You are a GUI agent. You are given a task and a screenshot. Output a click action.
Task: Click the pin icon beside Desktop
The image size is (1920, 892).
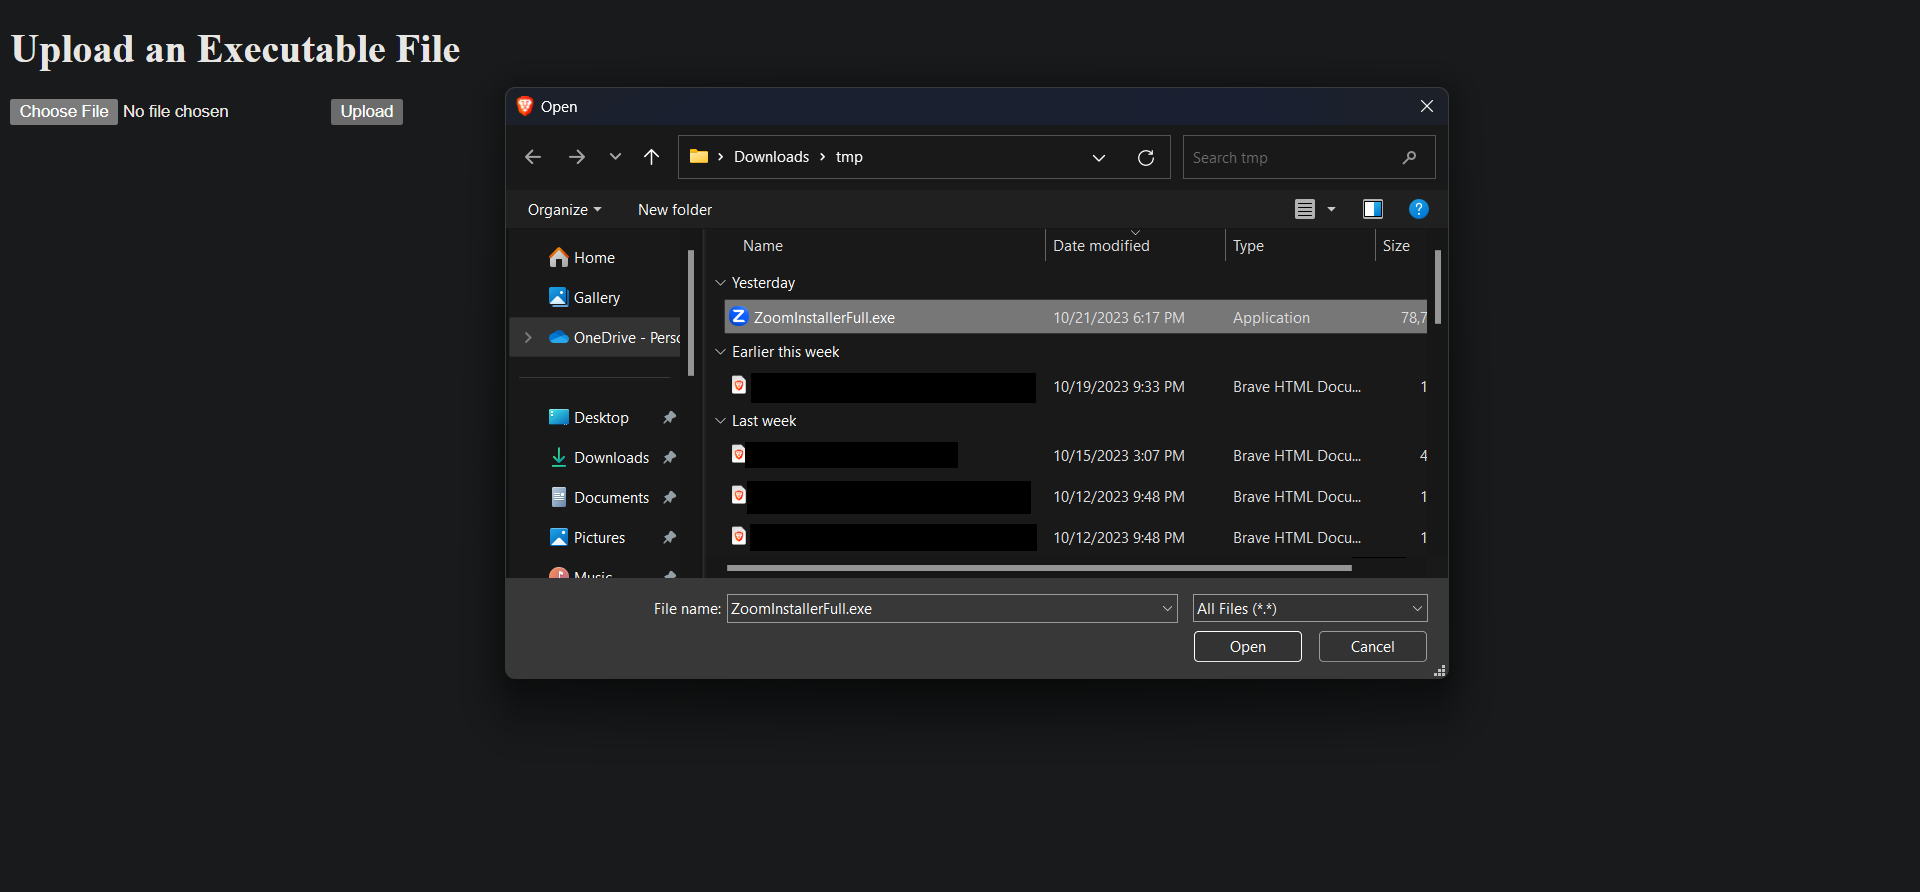click(x=670, y=418)
